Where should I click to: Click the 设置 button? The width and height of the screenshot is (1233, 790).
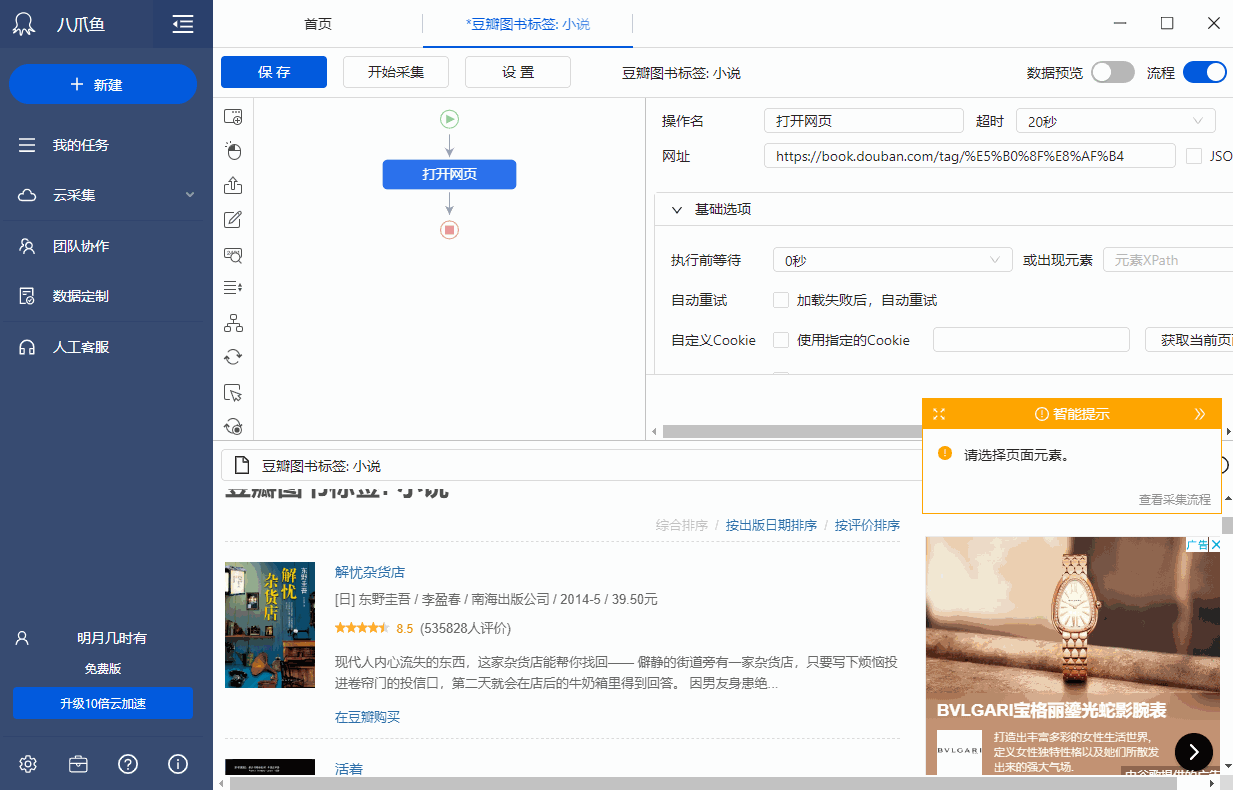pos(518,72)
